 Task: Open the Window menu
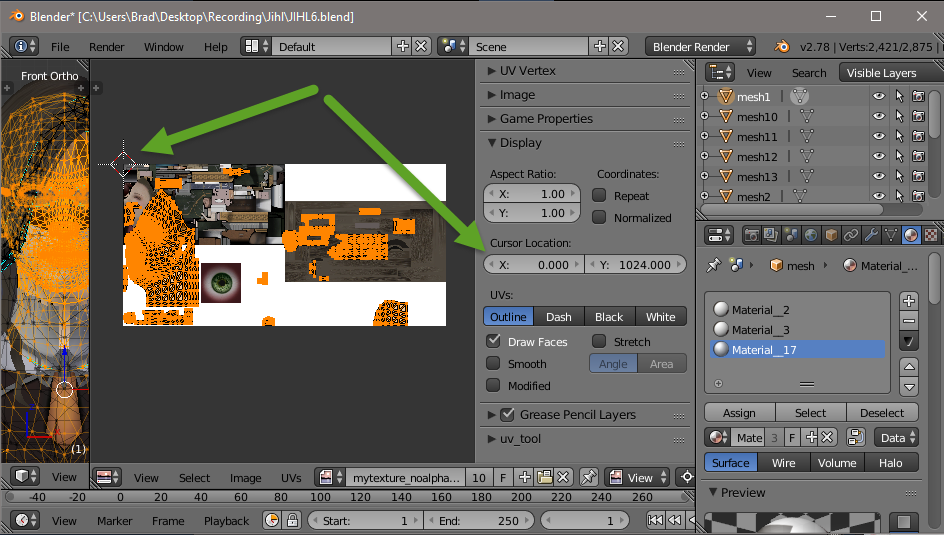coord(164,47)
